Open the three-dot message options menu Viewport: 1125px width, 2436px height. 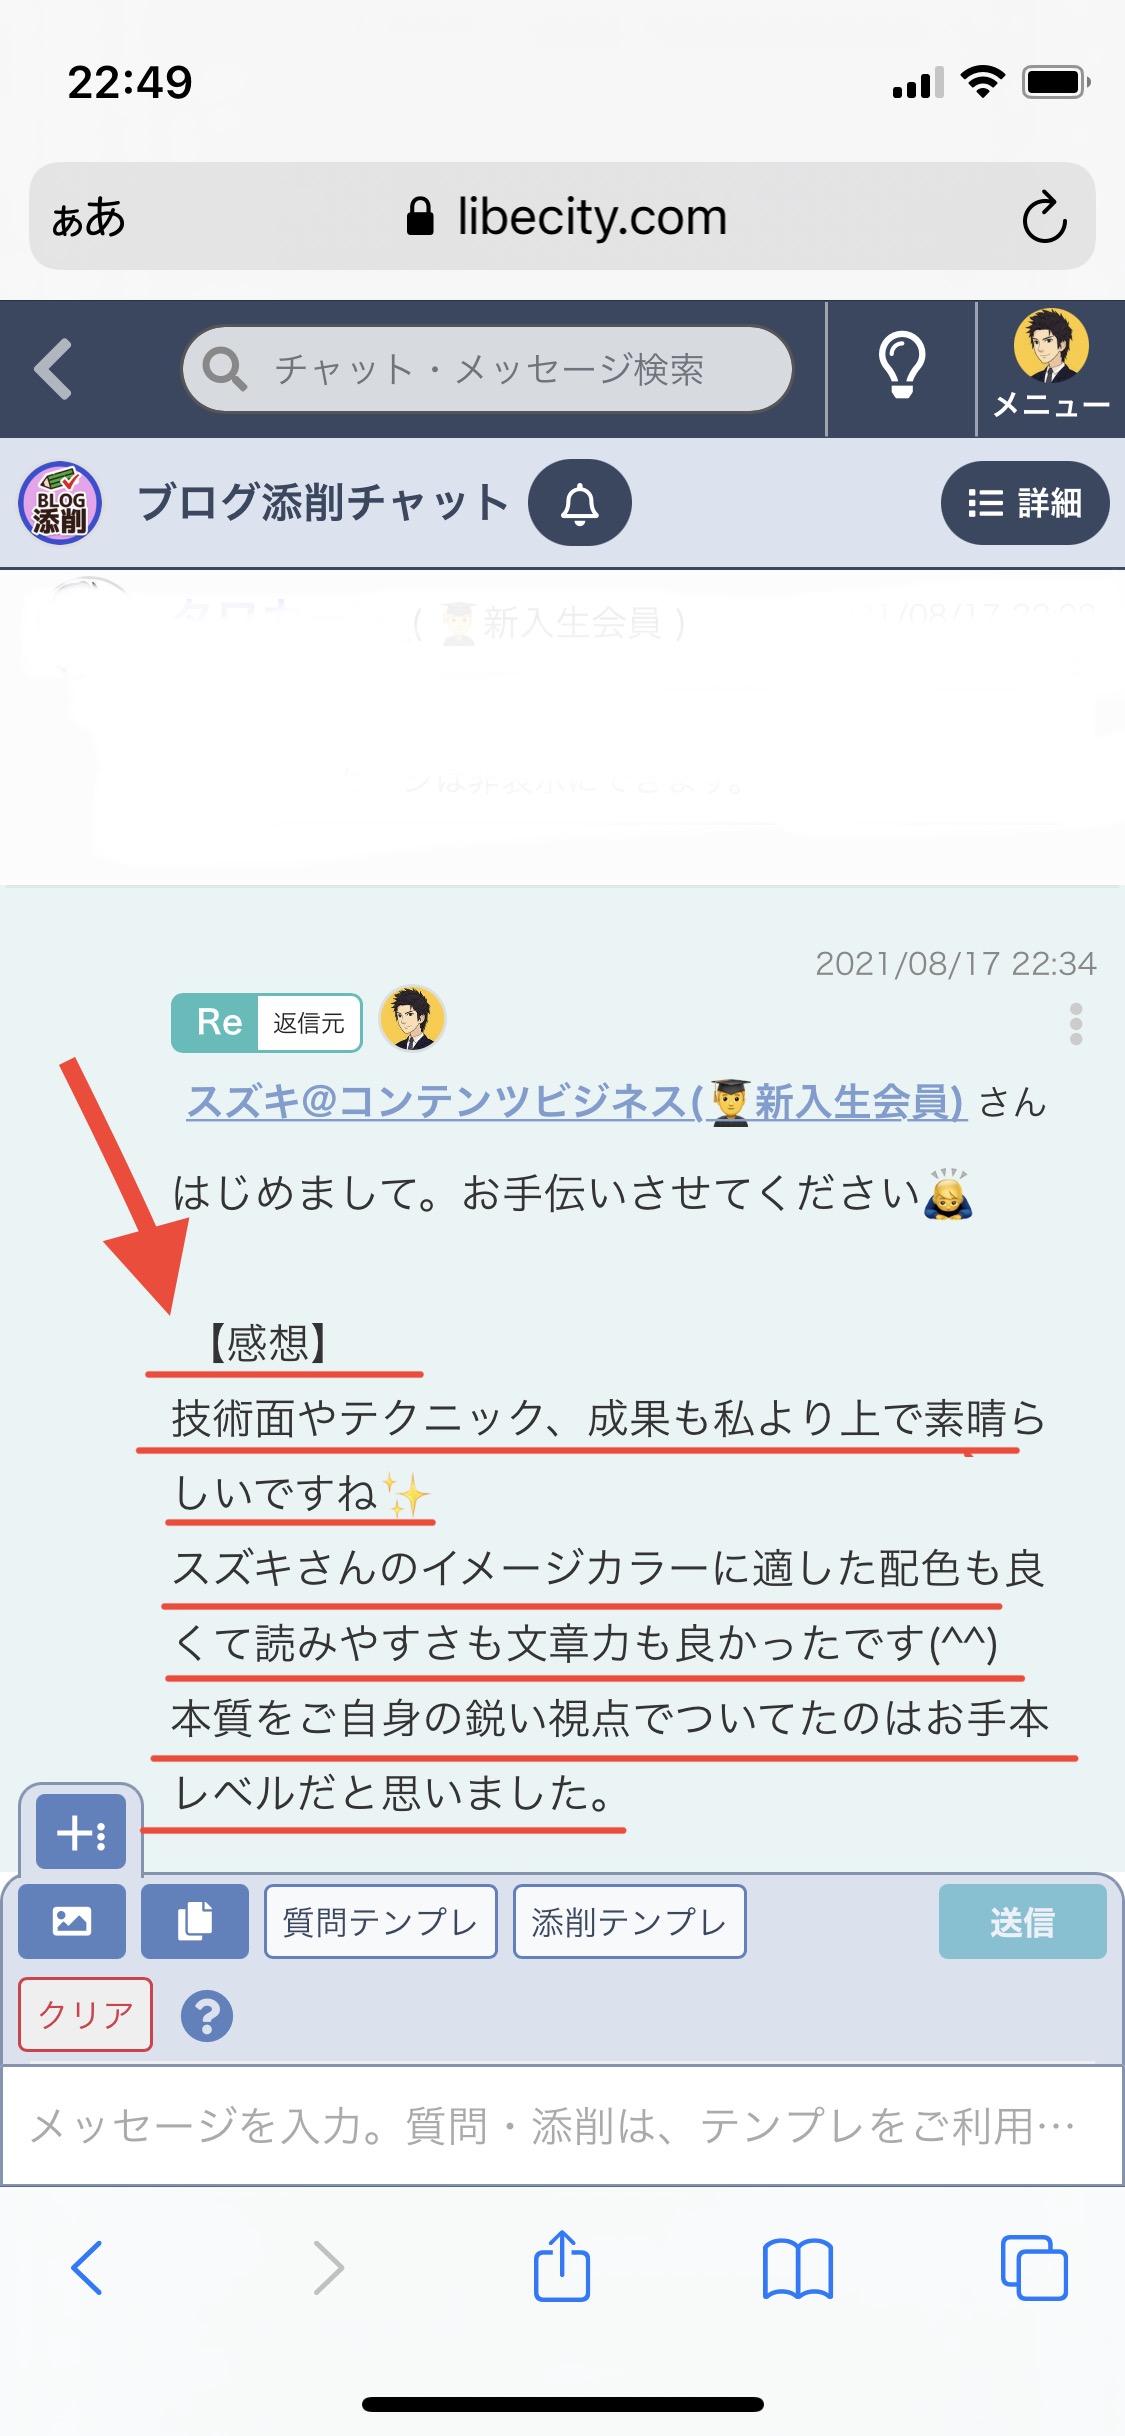tap(1076, 1025)
